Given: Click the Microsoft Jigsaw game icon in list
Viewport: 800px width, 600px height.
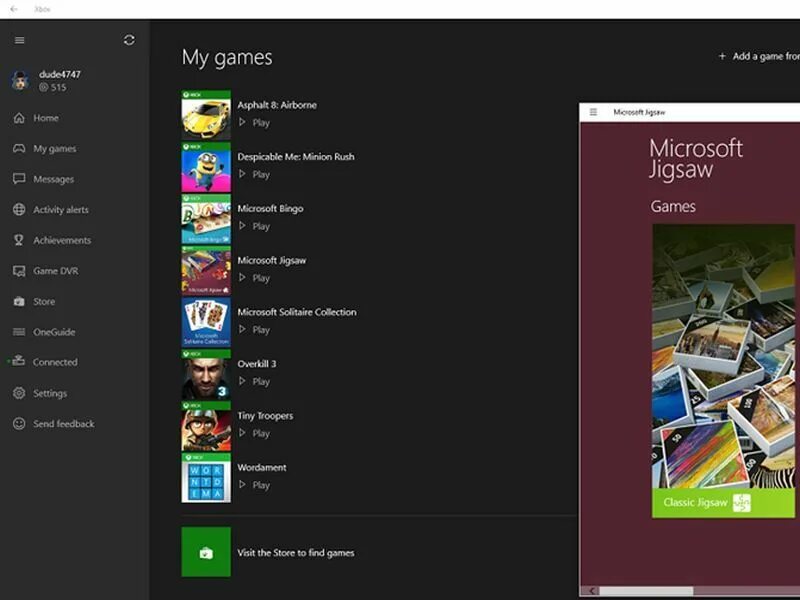Looking at the screenshot, I should click(x=206, y=270).
